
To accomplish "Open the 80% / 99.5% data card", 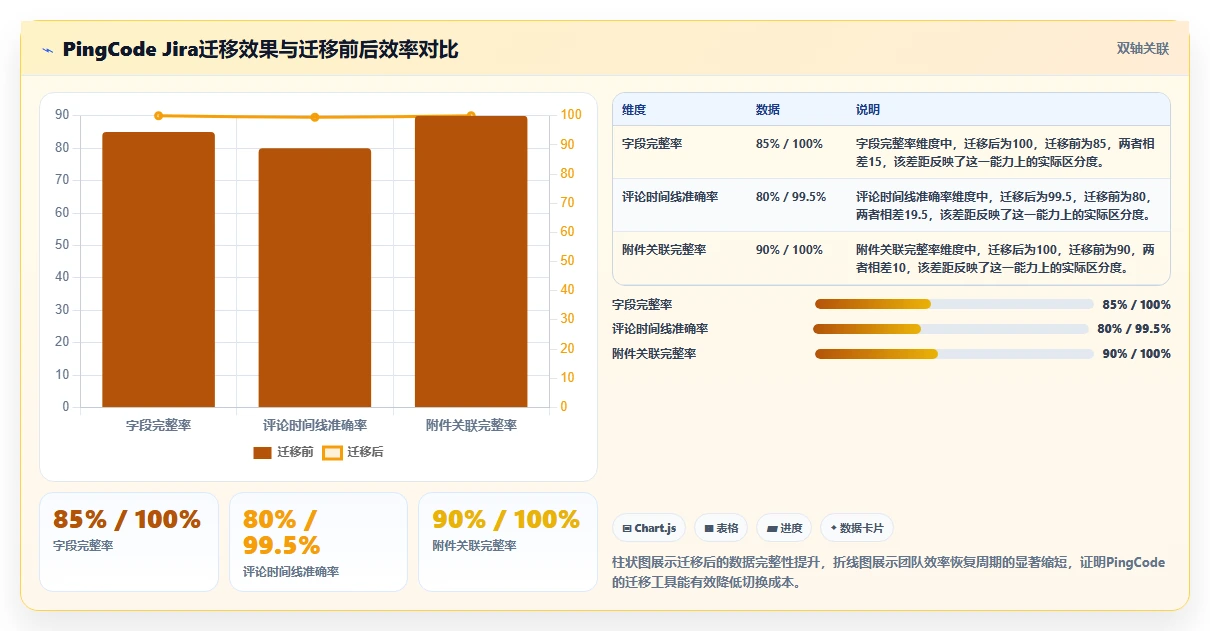I will click(318, 541).
